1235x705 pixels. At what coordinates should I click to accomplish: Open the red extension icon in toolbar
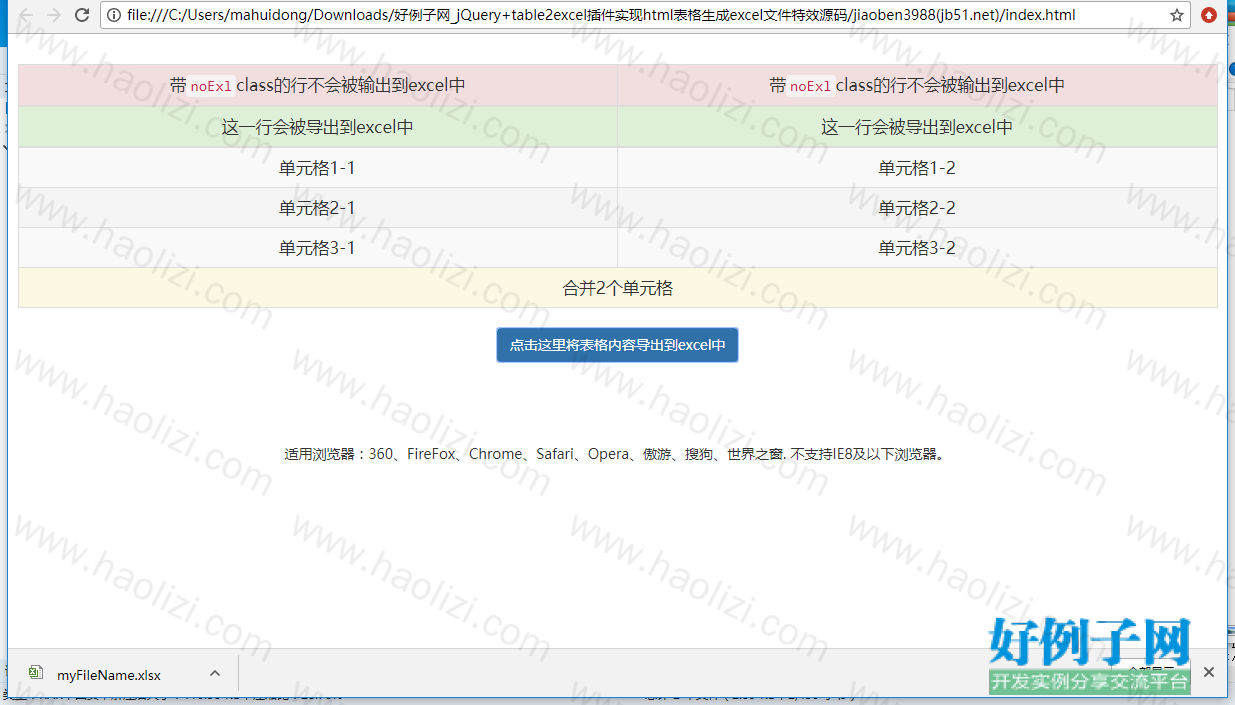[x=1209, y=15]
